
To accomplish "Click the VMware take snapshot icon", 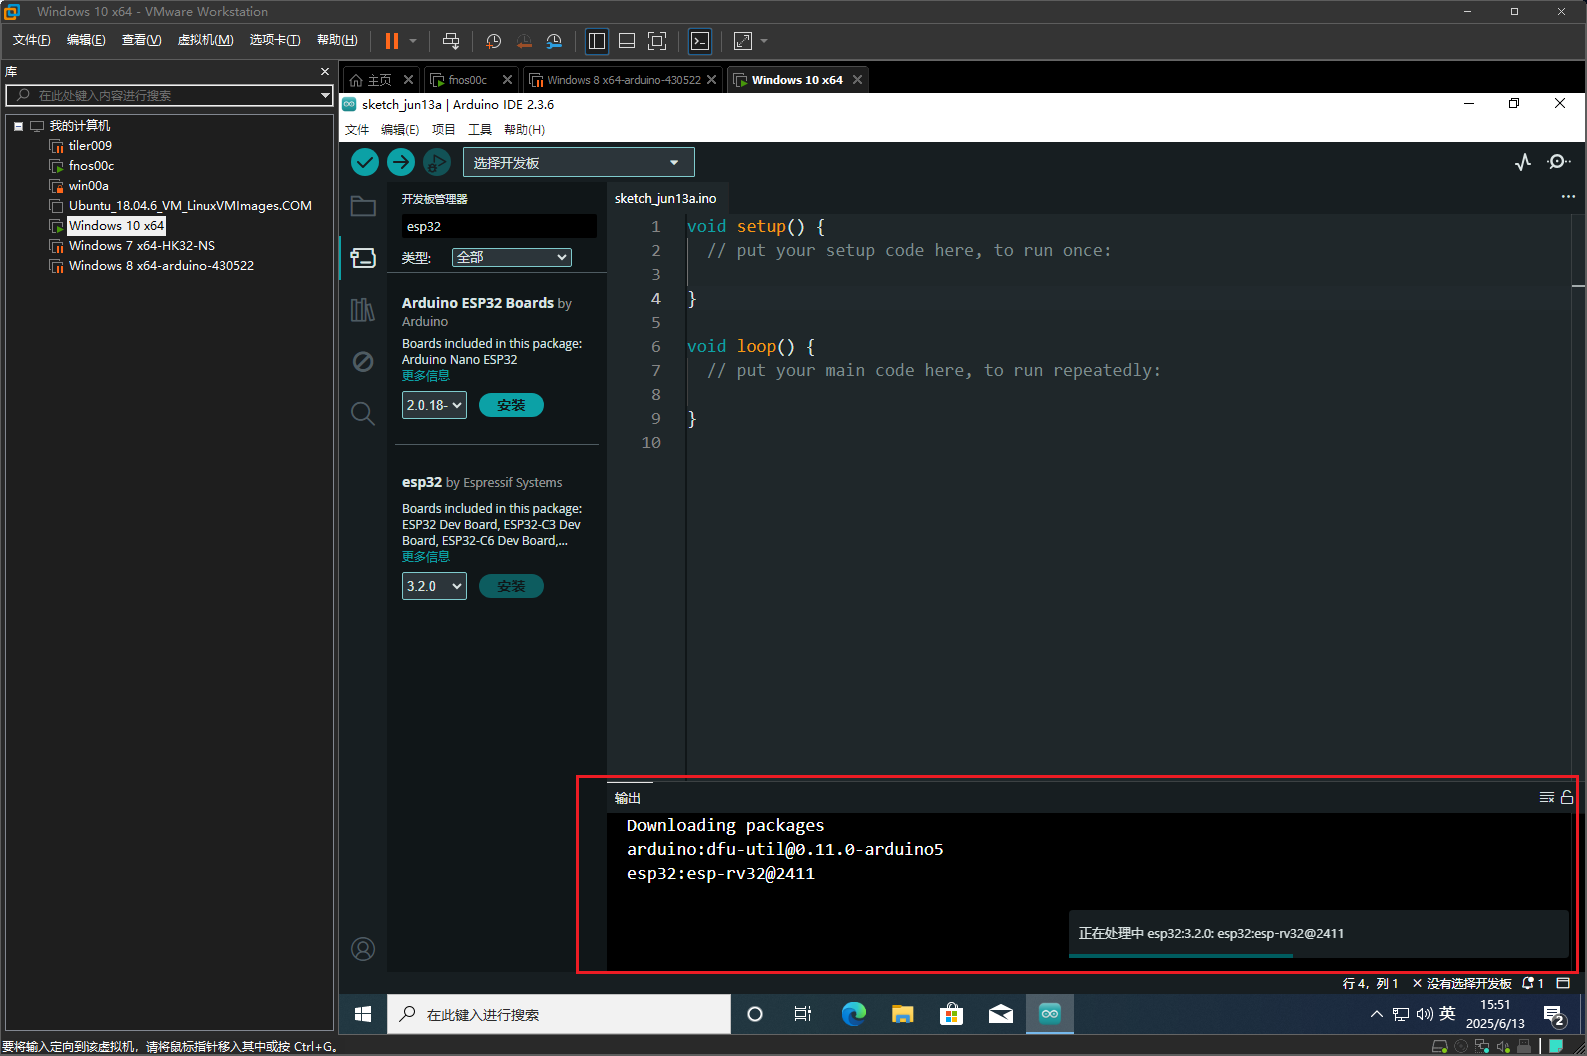I will [x=493, y=41].
